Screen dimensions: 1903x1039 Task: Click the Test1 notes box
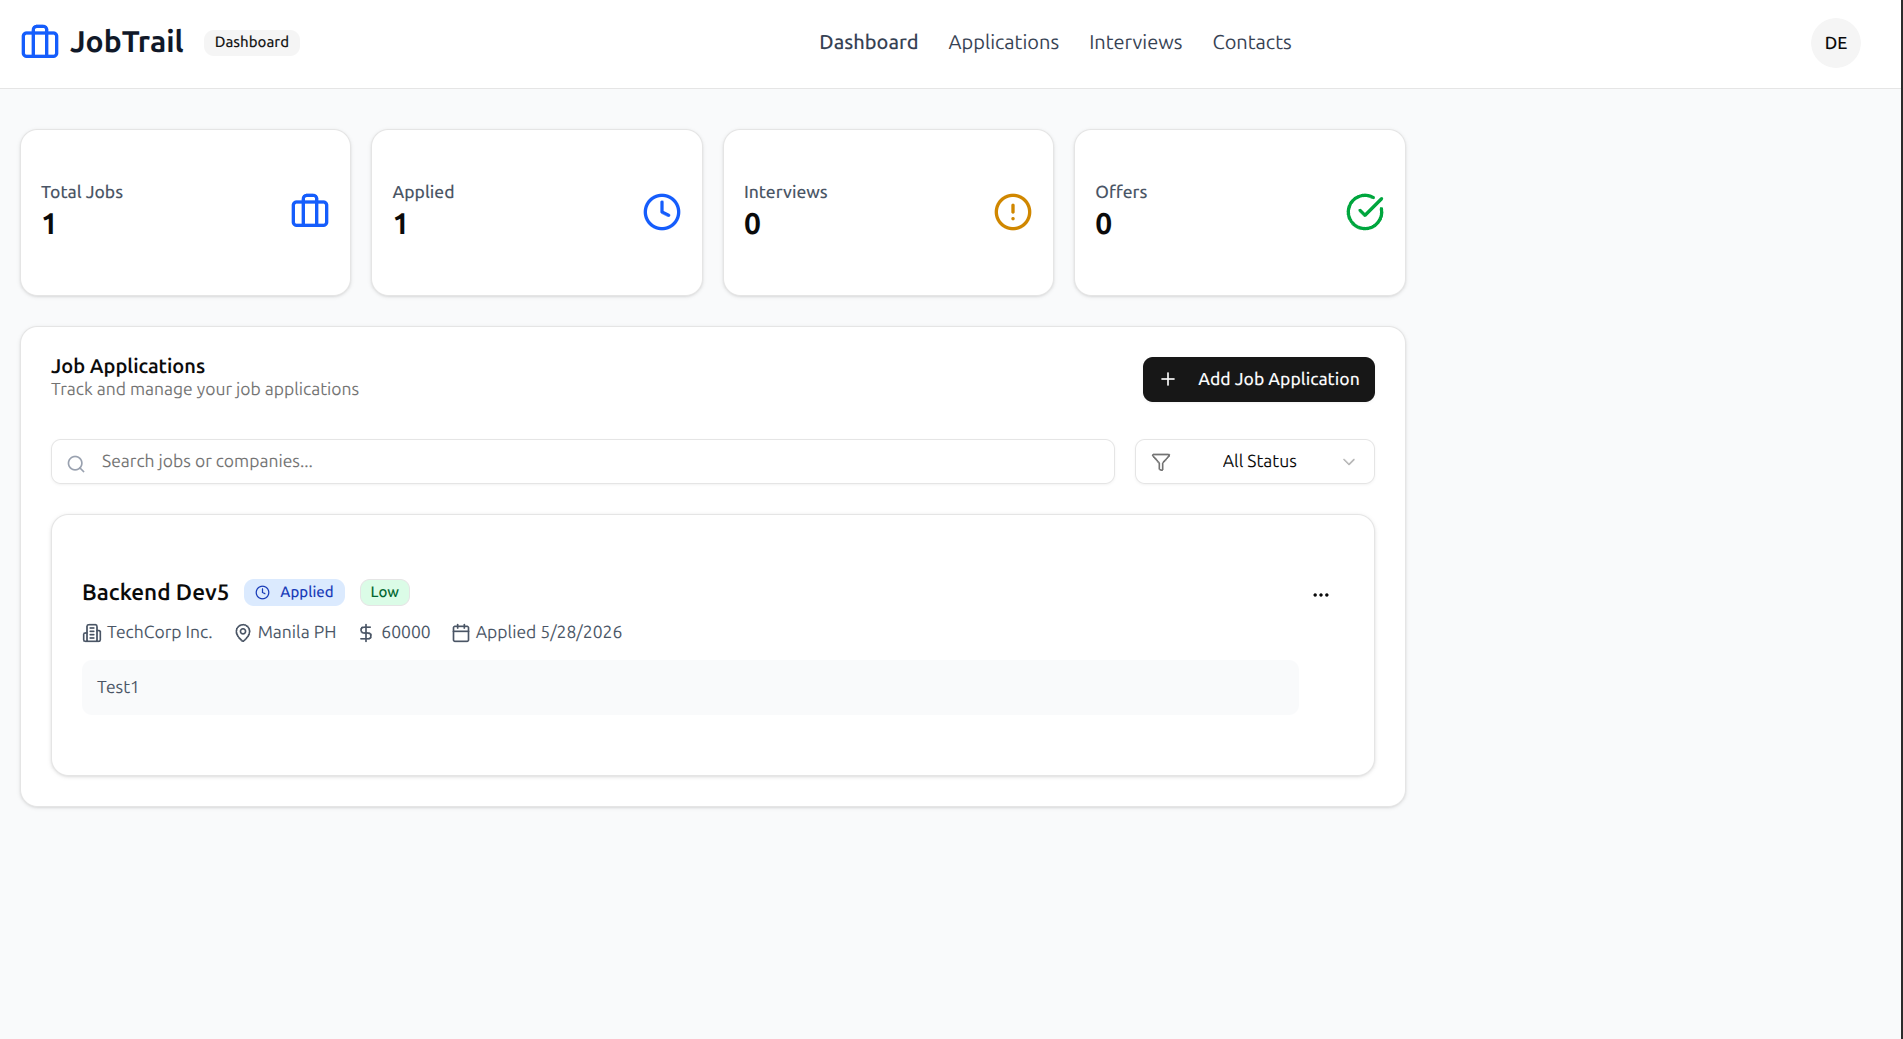690,687
